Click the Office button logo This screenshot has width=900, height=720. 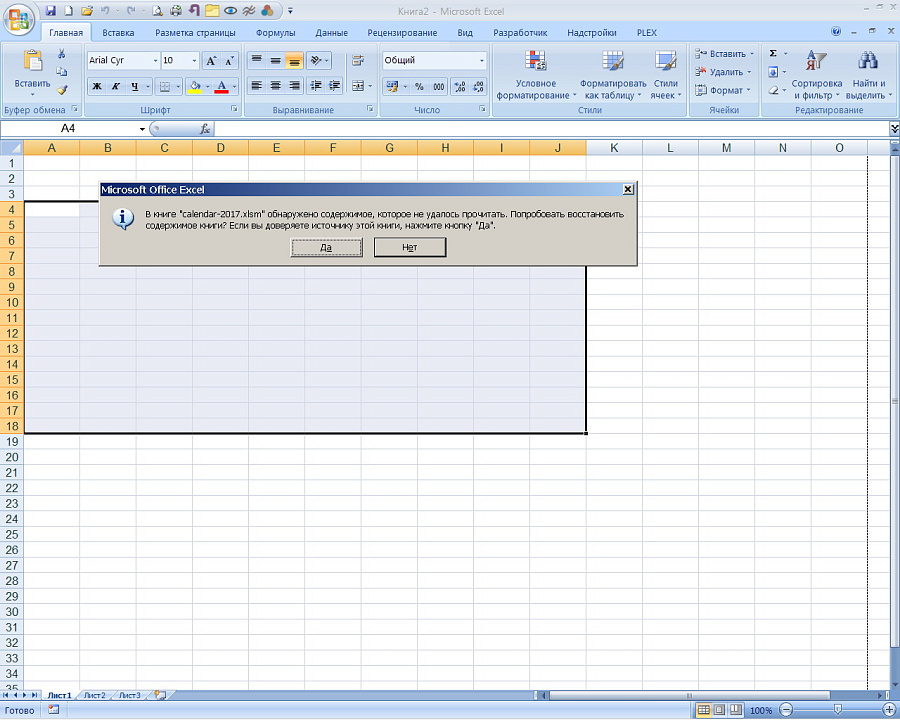click(x=19, y=18)
